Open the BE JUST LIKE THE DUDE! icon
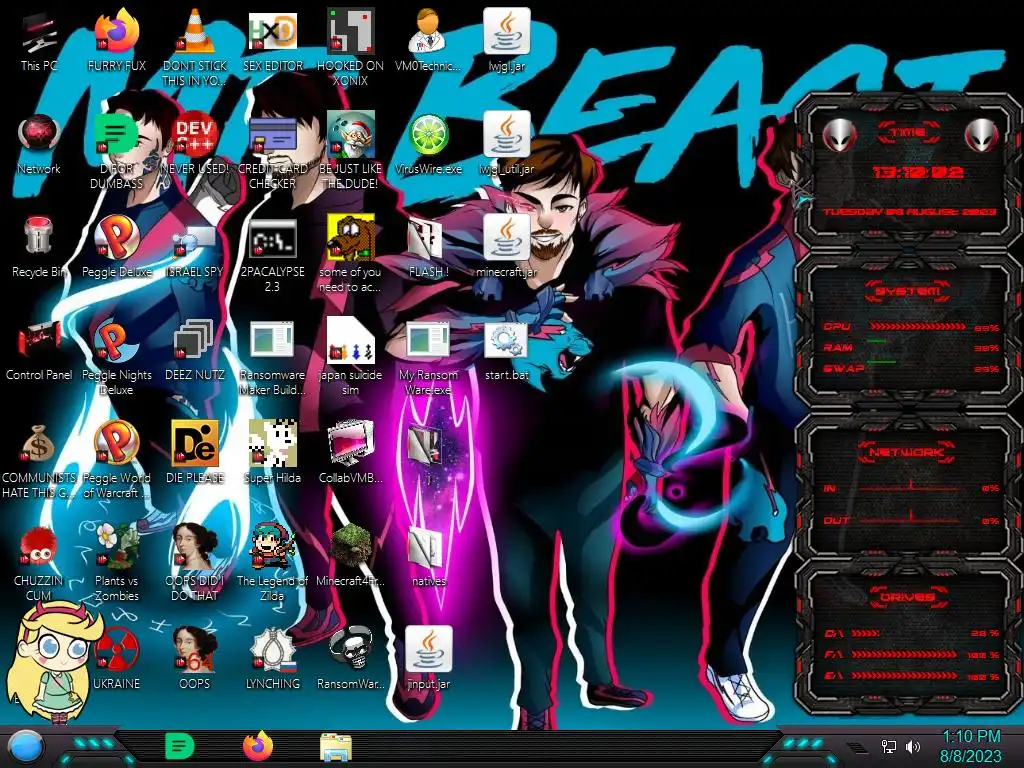The width and height of the screenshot is (1024, 768). coord(350,151)
